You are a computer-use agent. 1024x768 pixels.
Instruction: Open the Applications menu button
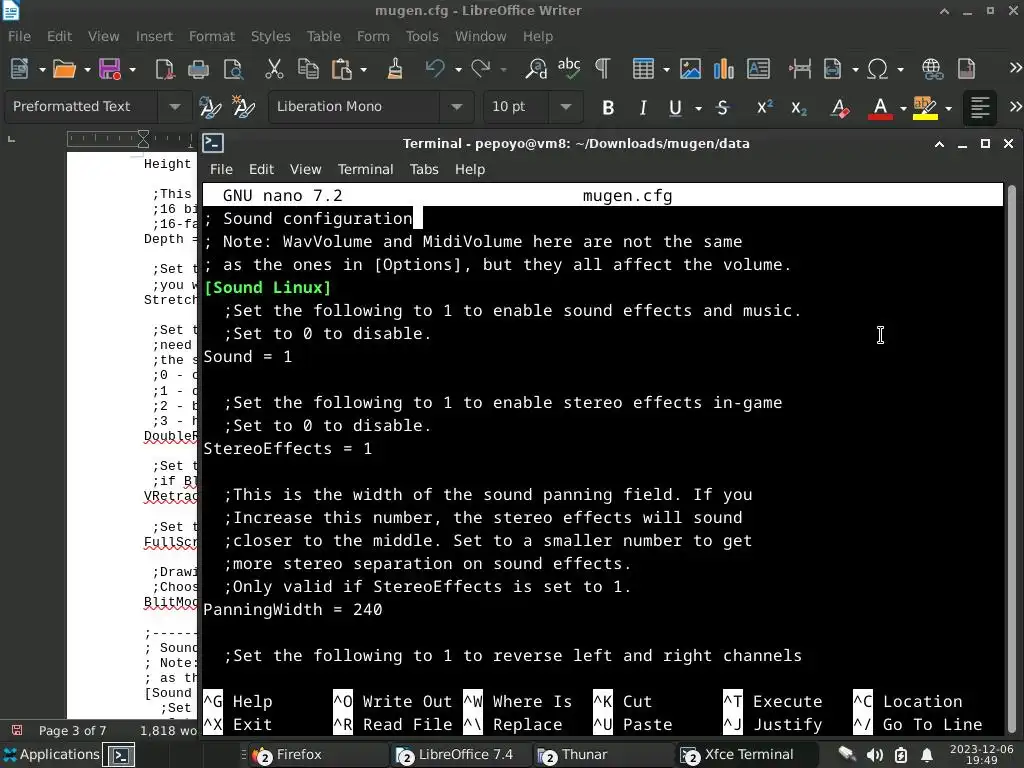coord(51,754)
